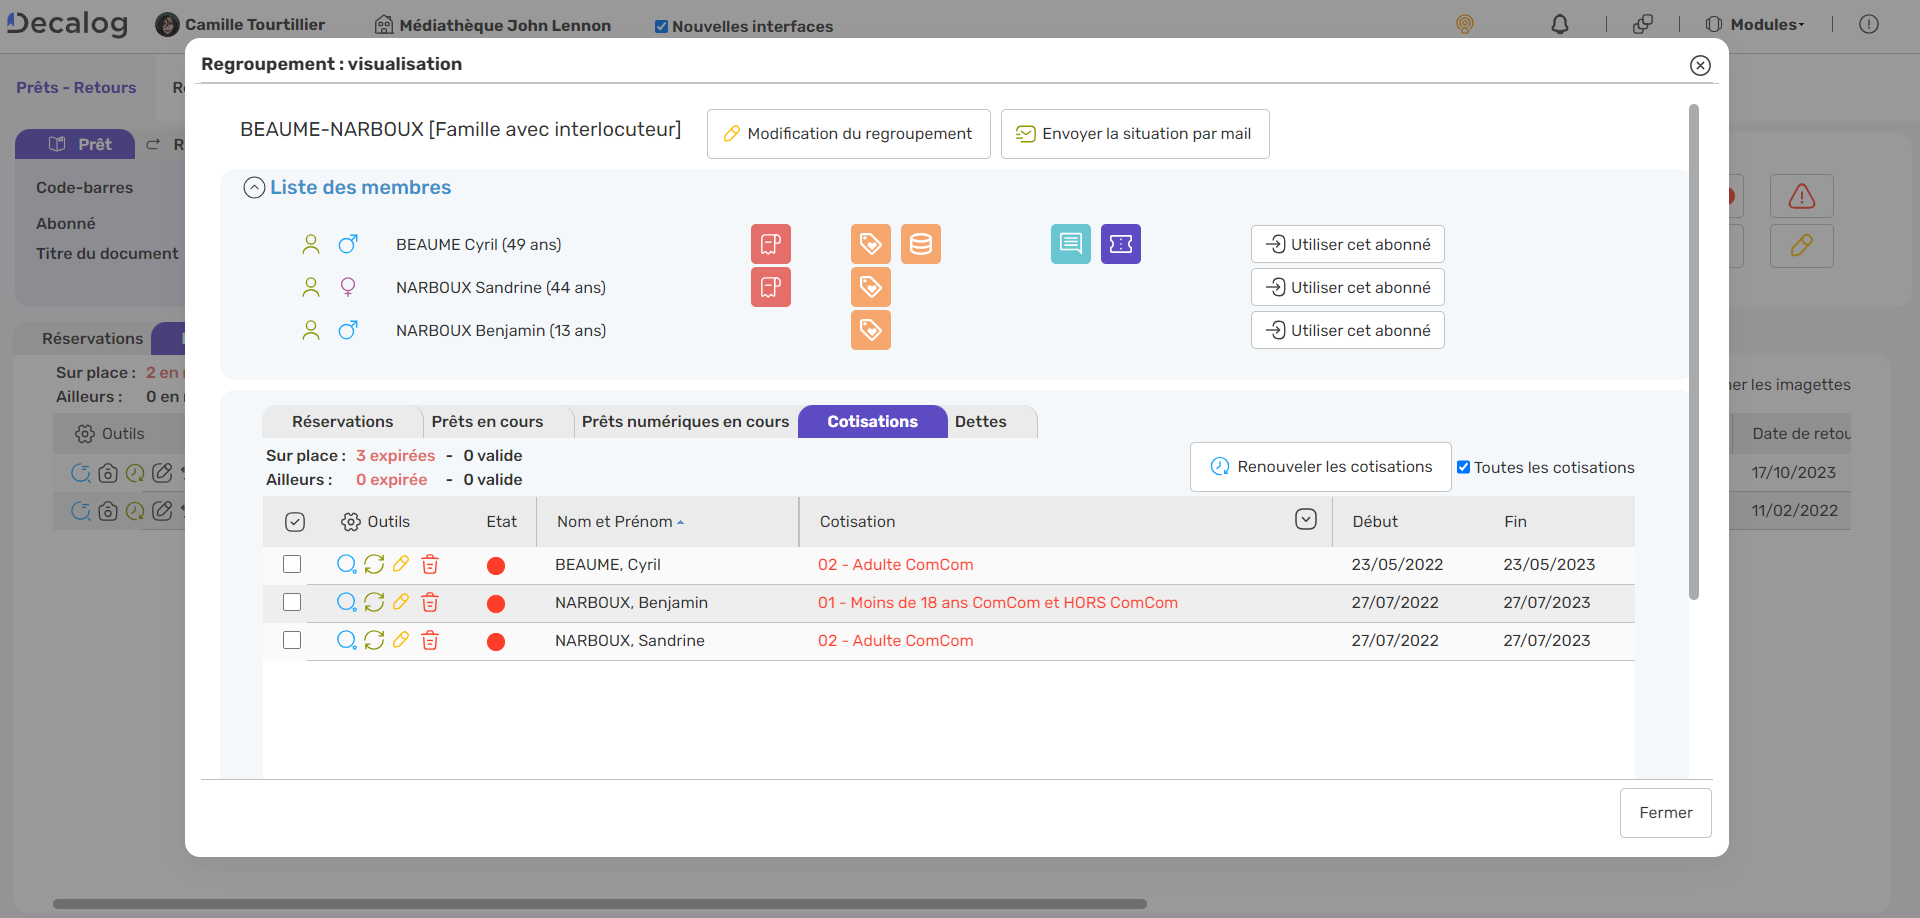The width and height of the screenshot is (1920, 918).
Task: Check the BEAUME, Cyril row checkbox
Action: [292, 565]
